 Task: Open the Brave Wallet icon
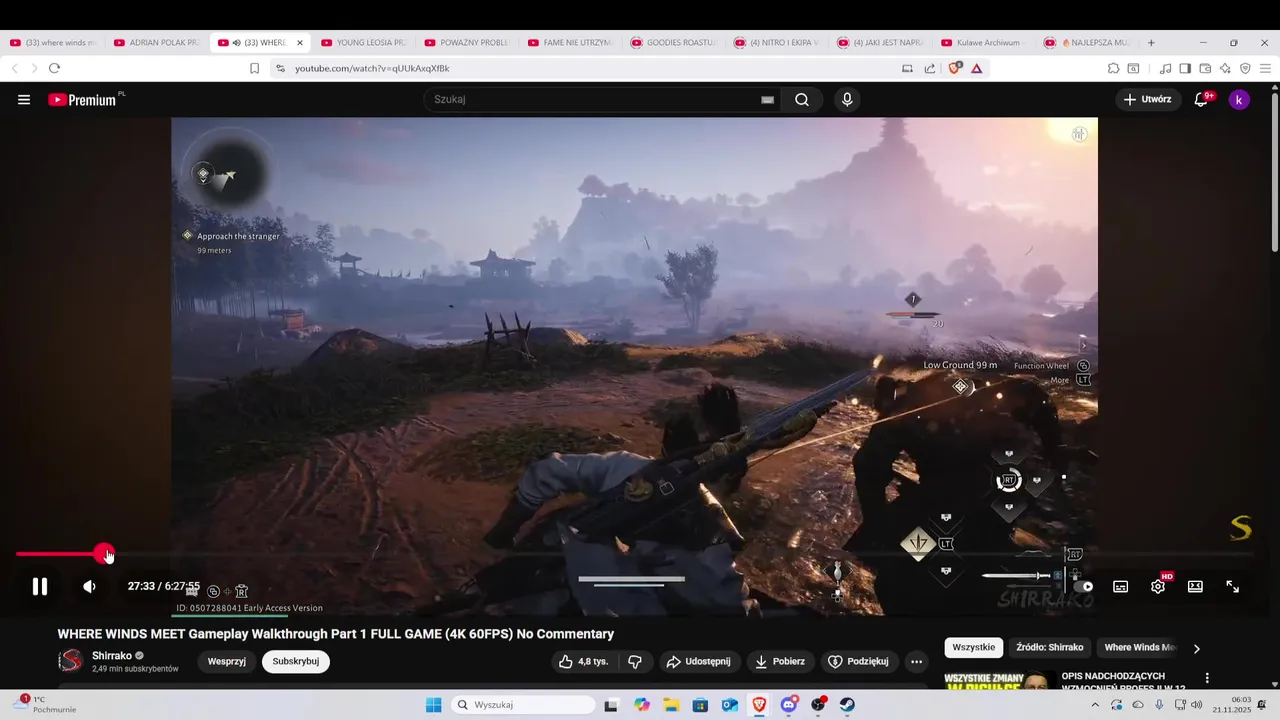pos(1205,68)
